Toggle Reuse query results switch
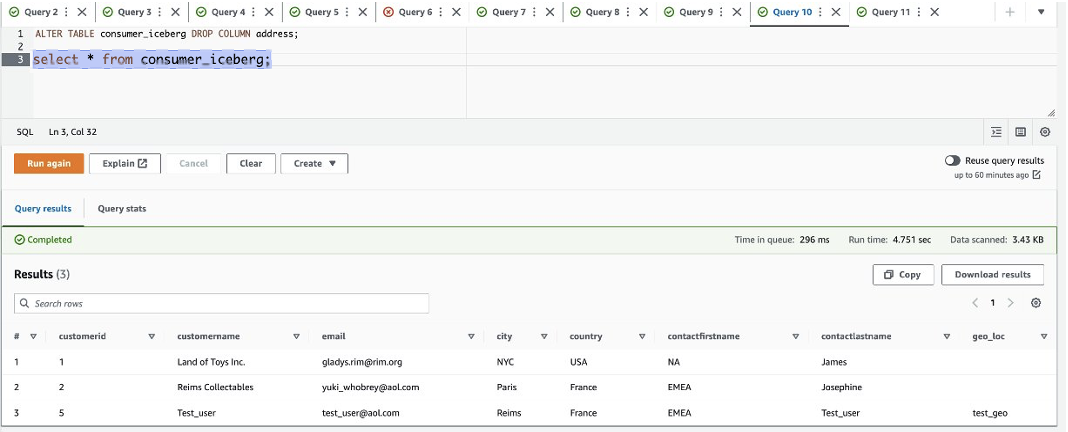 tap(952, 161)
